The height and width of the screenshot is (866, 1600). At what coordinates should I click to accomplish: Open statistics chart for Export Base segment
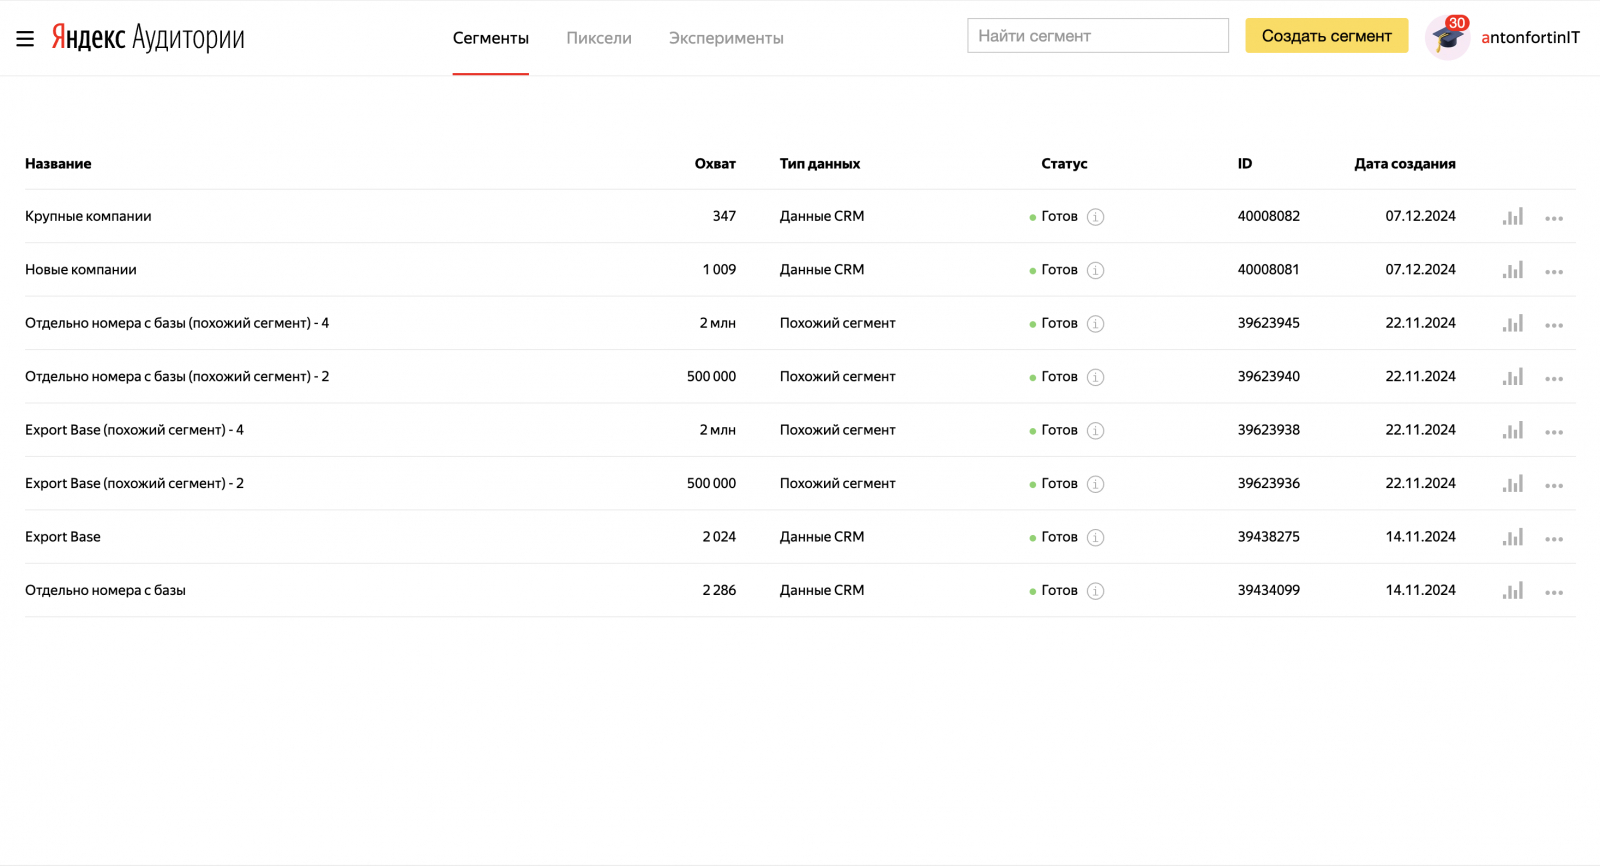point(1512,538)
